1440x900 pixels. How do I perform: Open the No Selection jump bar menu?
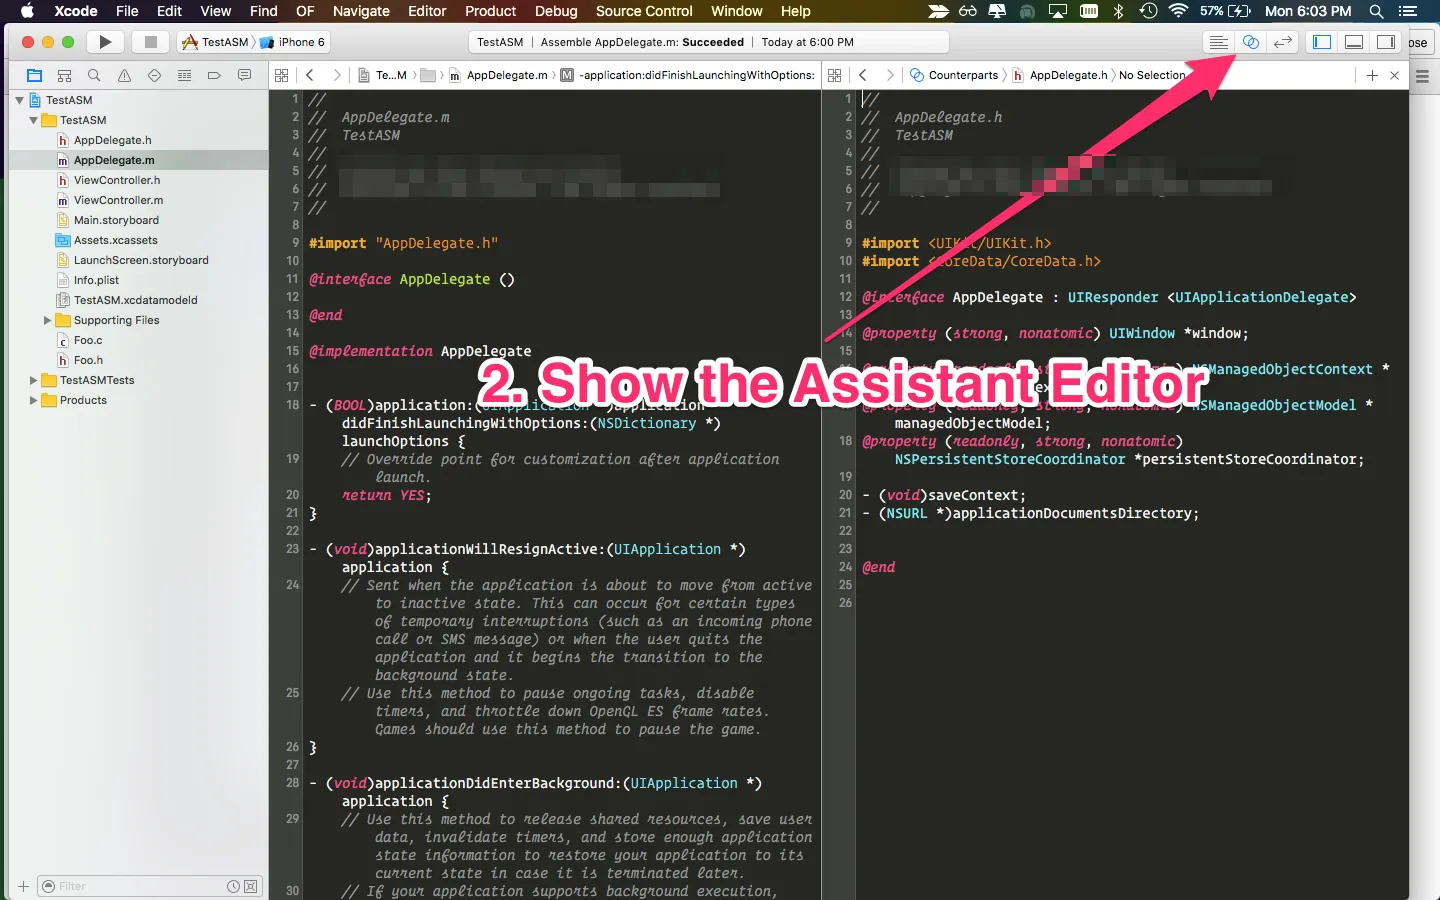[x=1152, y=75]
